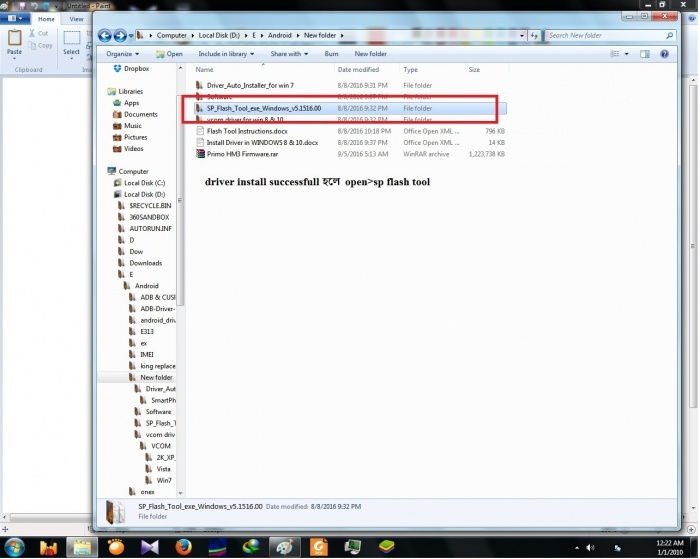The height and width of the screenshot is (559, 700).
Task: Open the Documents library
Action: (x=135, y=114)
